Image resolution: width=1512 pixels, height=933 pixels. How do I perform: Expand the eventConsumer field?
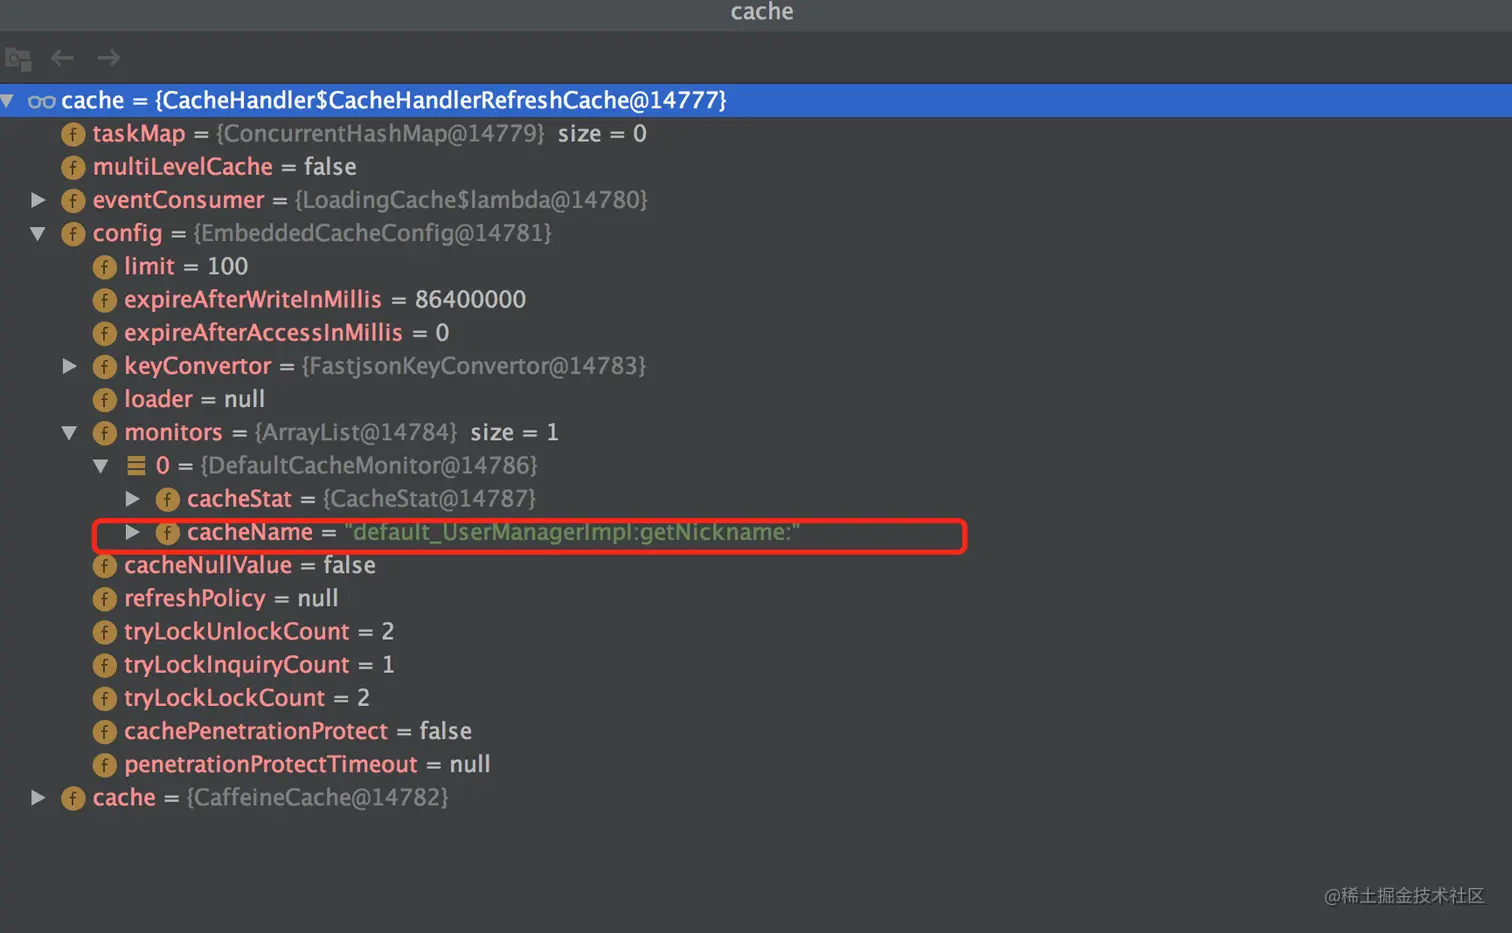click(x=38, y=200)
